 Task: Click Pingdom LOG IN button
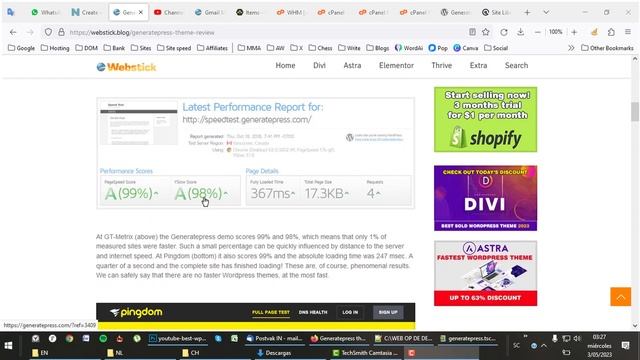tap(350, 312)
